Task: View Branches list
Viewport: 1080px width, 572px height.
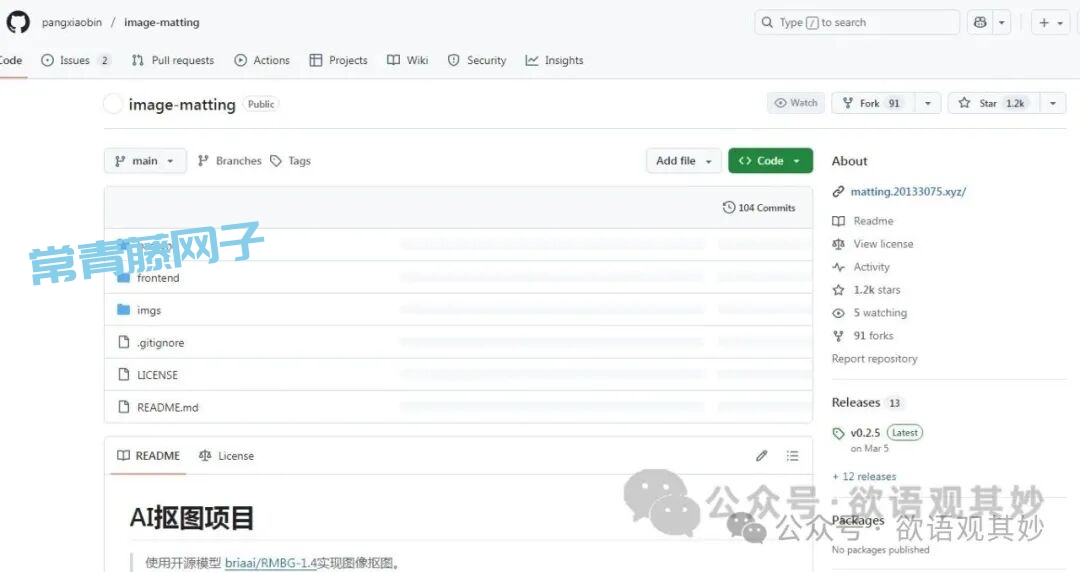Action: click(x=229, y=161)
